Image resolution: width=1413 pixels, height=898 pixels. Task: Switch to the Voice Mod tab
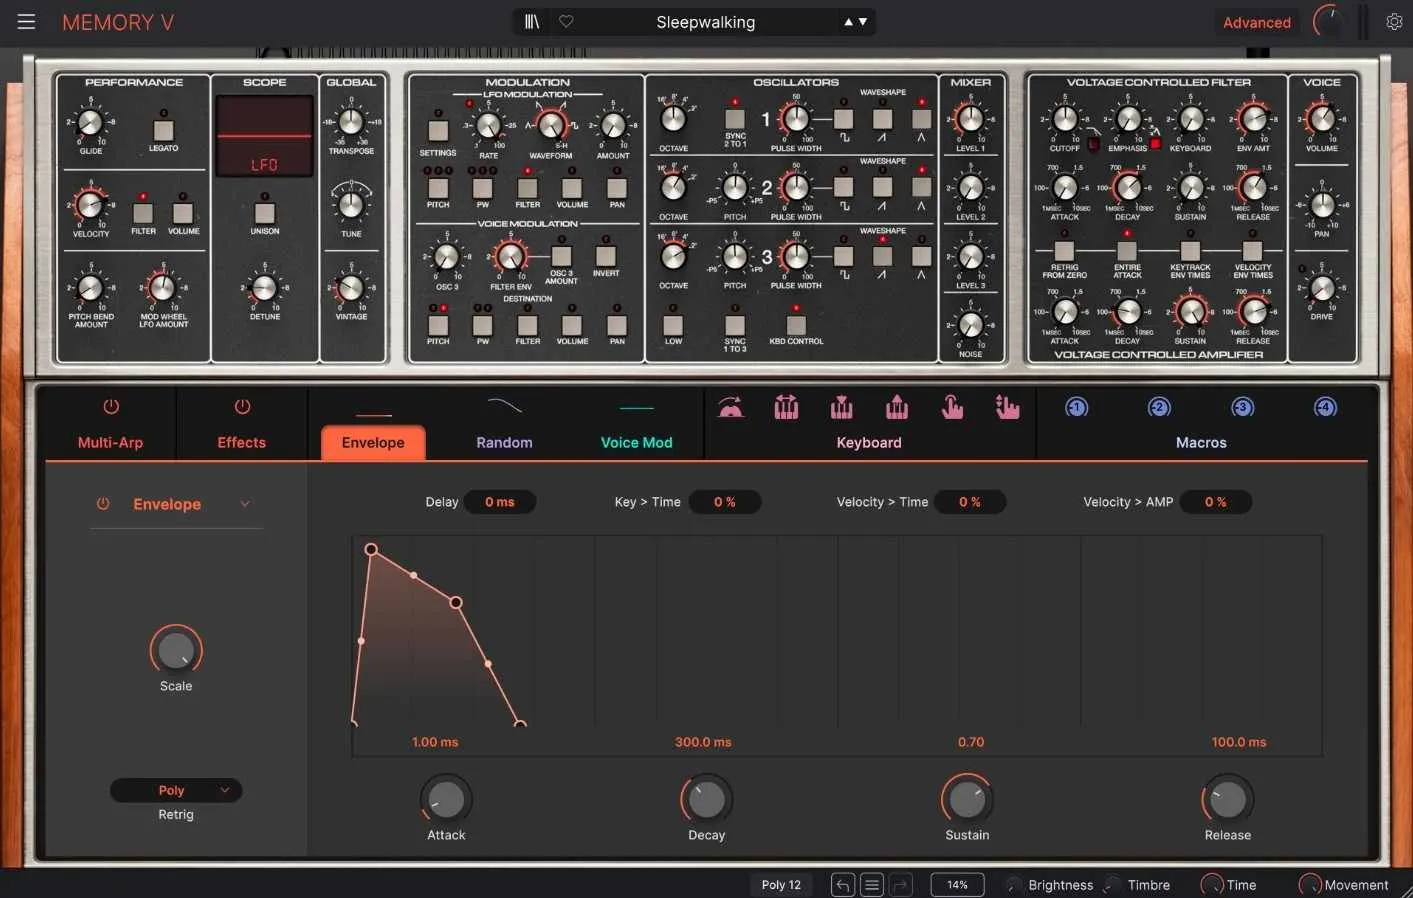pyautogui.click(x=636, y=442)
